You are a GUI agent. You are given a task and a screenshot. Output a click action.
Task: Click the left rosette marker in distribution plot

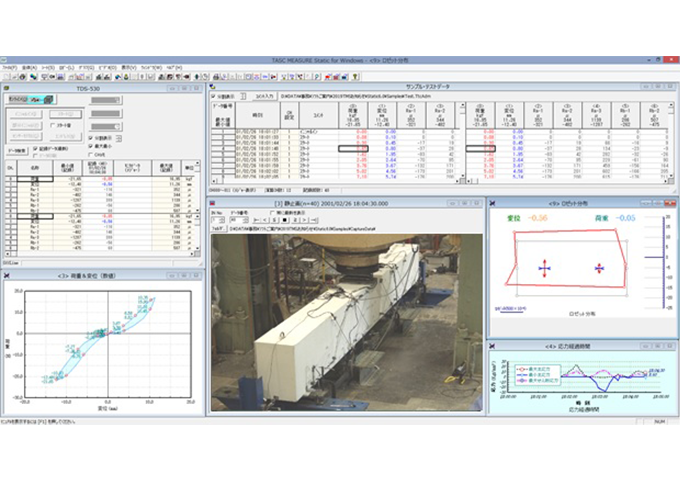click(x=544, y=267)
